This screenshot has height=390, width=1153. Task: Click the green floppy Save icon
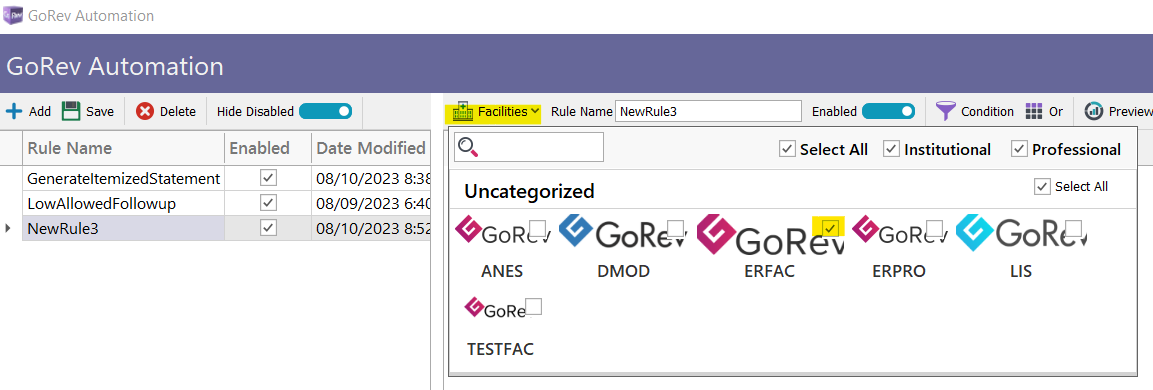[71, 112]
